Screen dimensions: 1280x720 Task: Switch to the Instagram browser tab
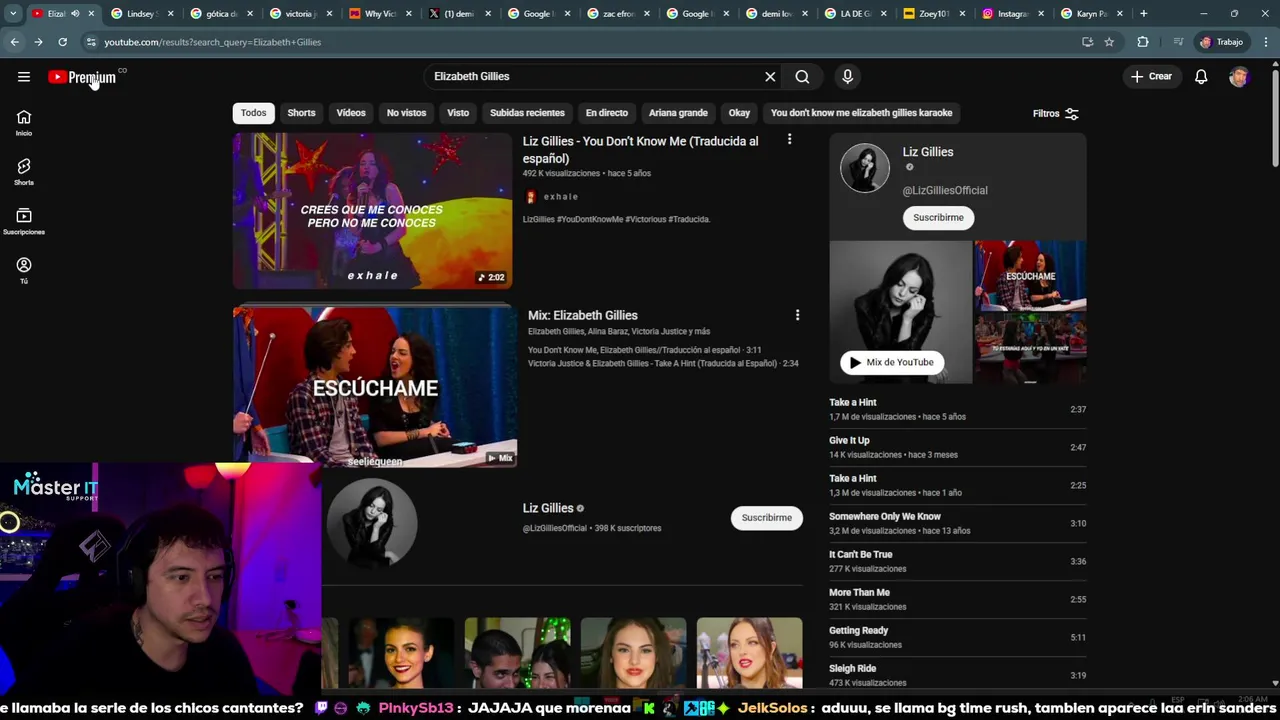click(x=1013, y=14)
